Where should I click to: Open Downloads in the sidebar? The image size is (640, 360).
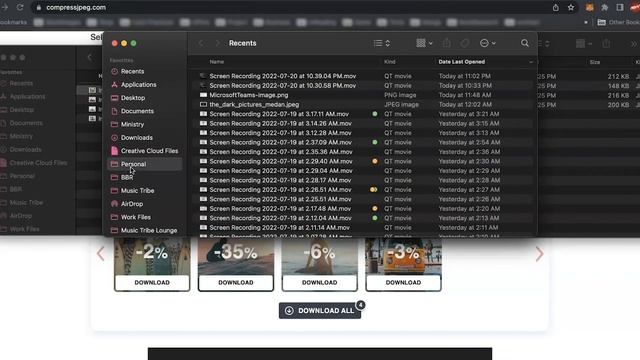coord(137,138)
